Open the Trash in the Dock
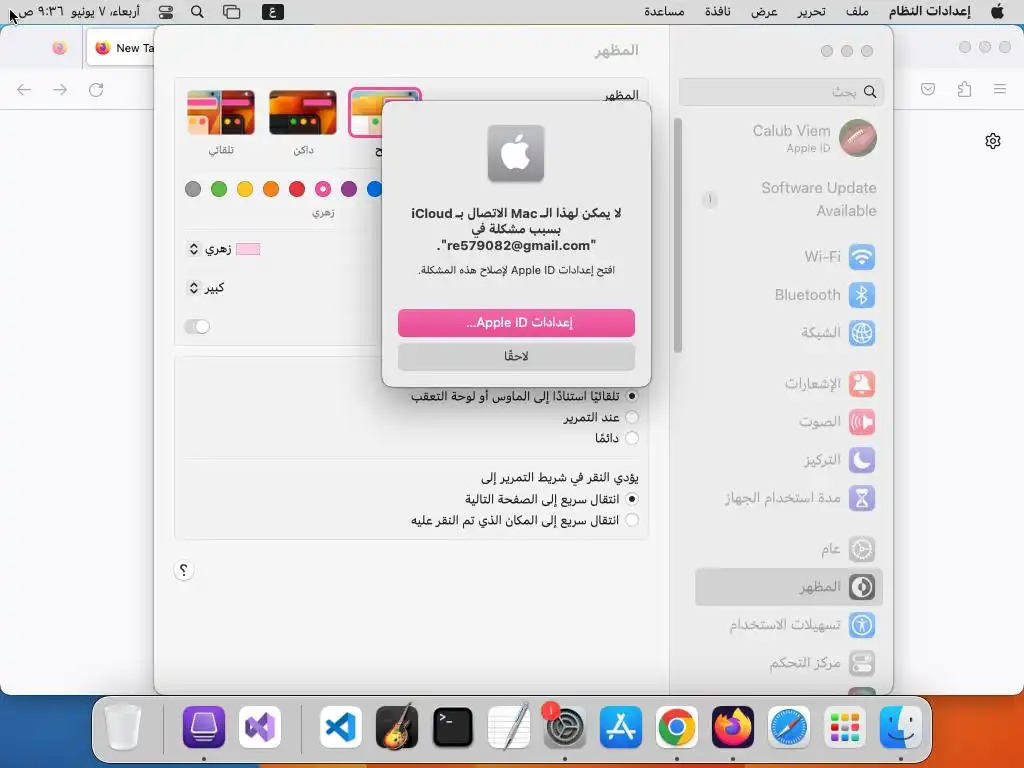This screenshot has height=768, width=1024. click(x=123, y=727)
